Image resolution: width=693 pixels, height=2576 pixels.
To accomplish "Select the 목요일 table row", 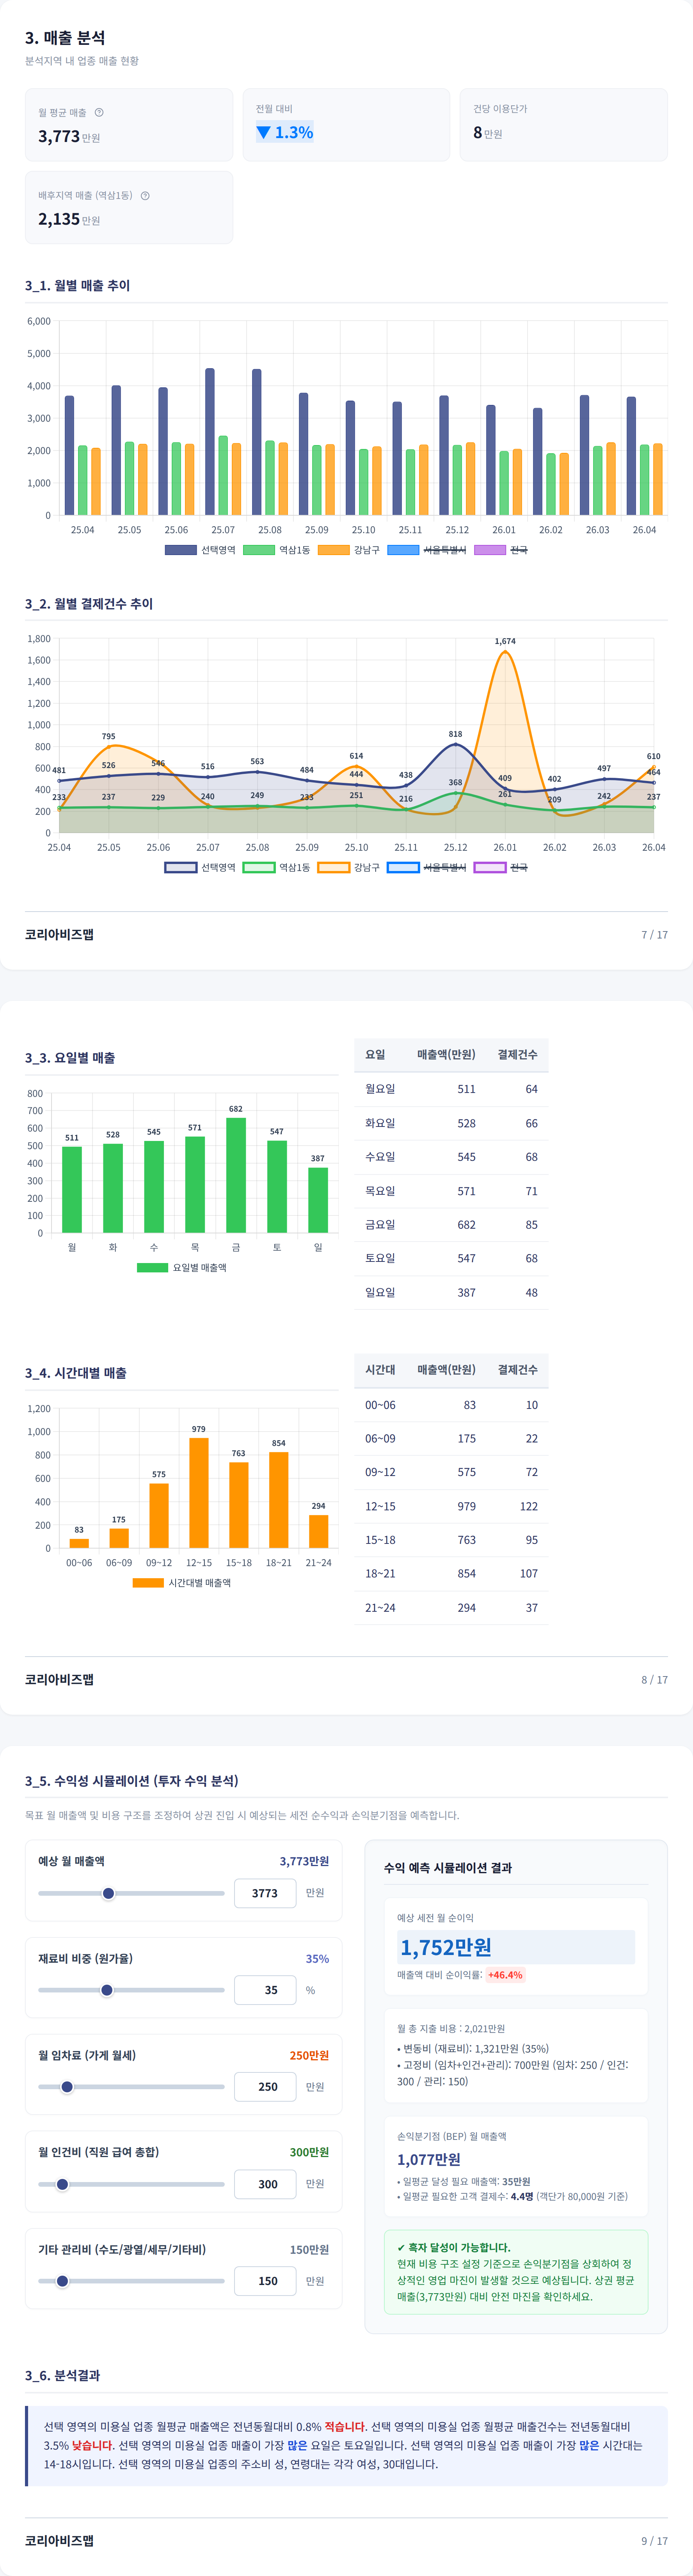I will (x=451, y=1191).
